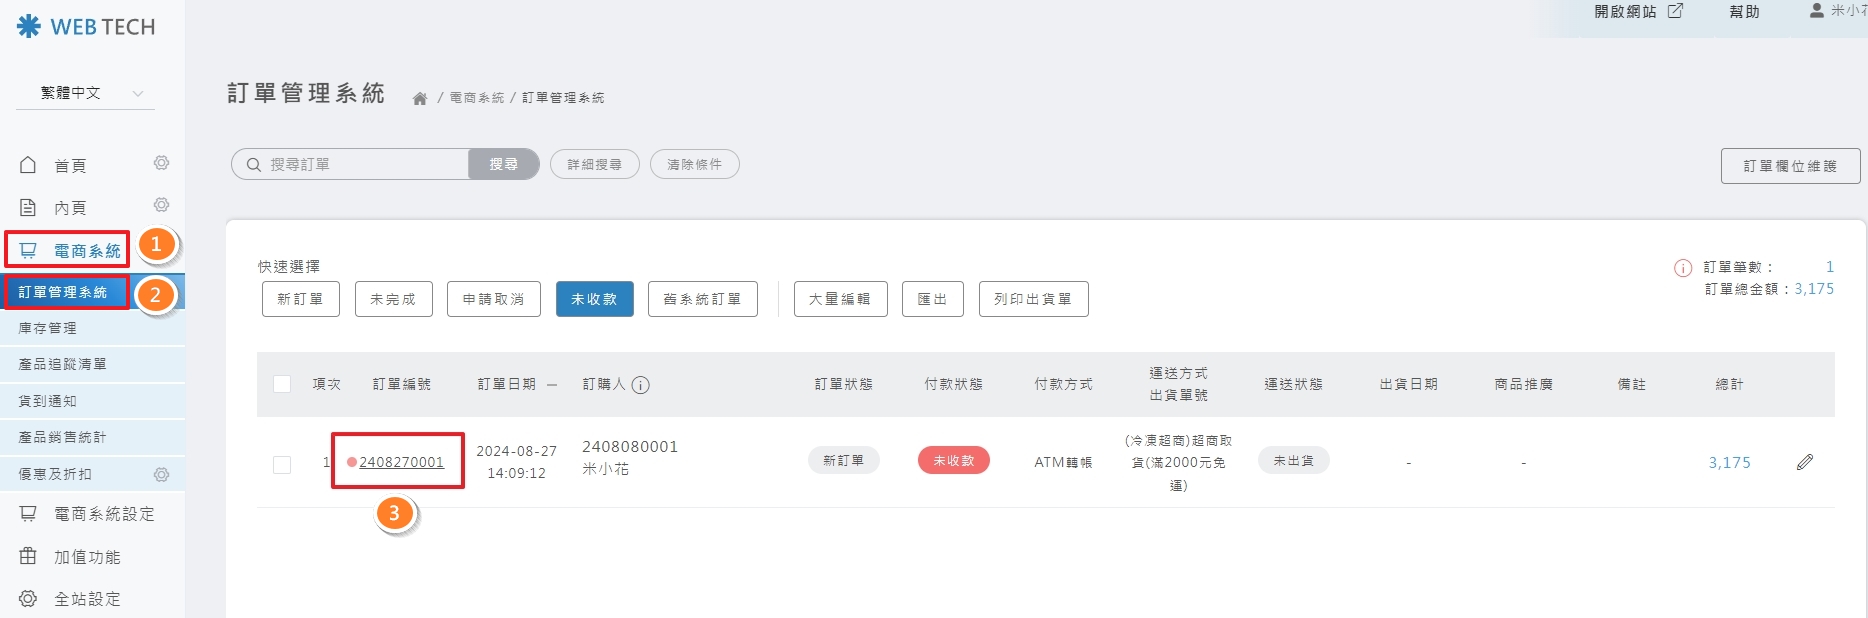
Task: Open the 繁體中文 language dropdown
Action: click(92, 93)
